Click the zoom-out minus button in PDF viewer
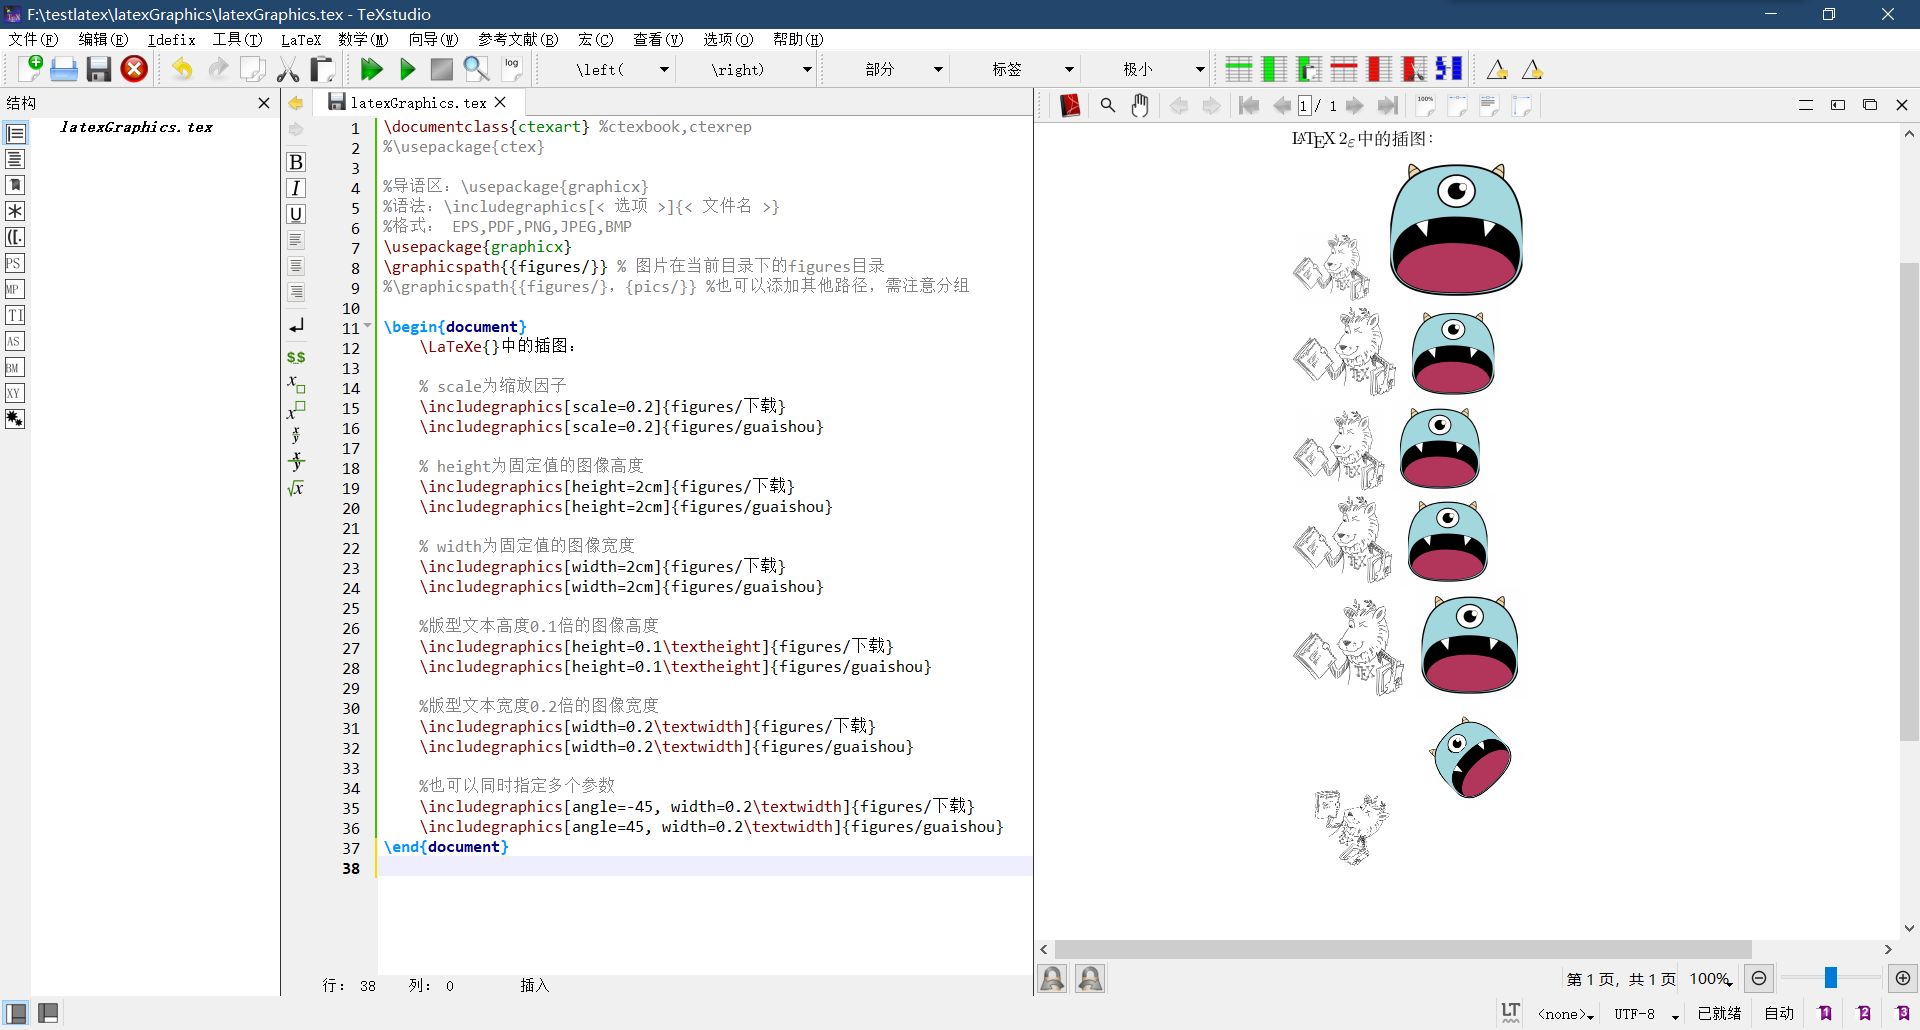The image size is (1920, 1030). click(x=1759, y=978)
